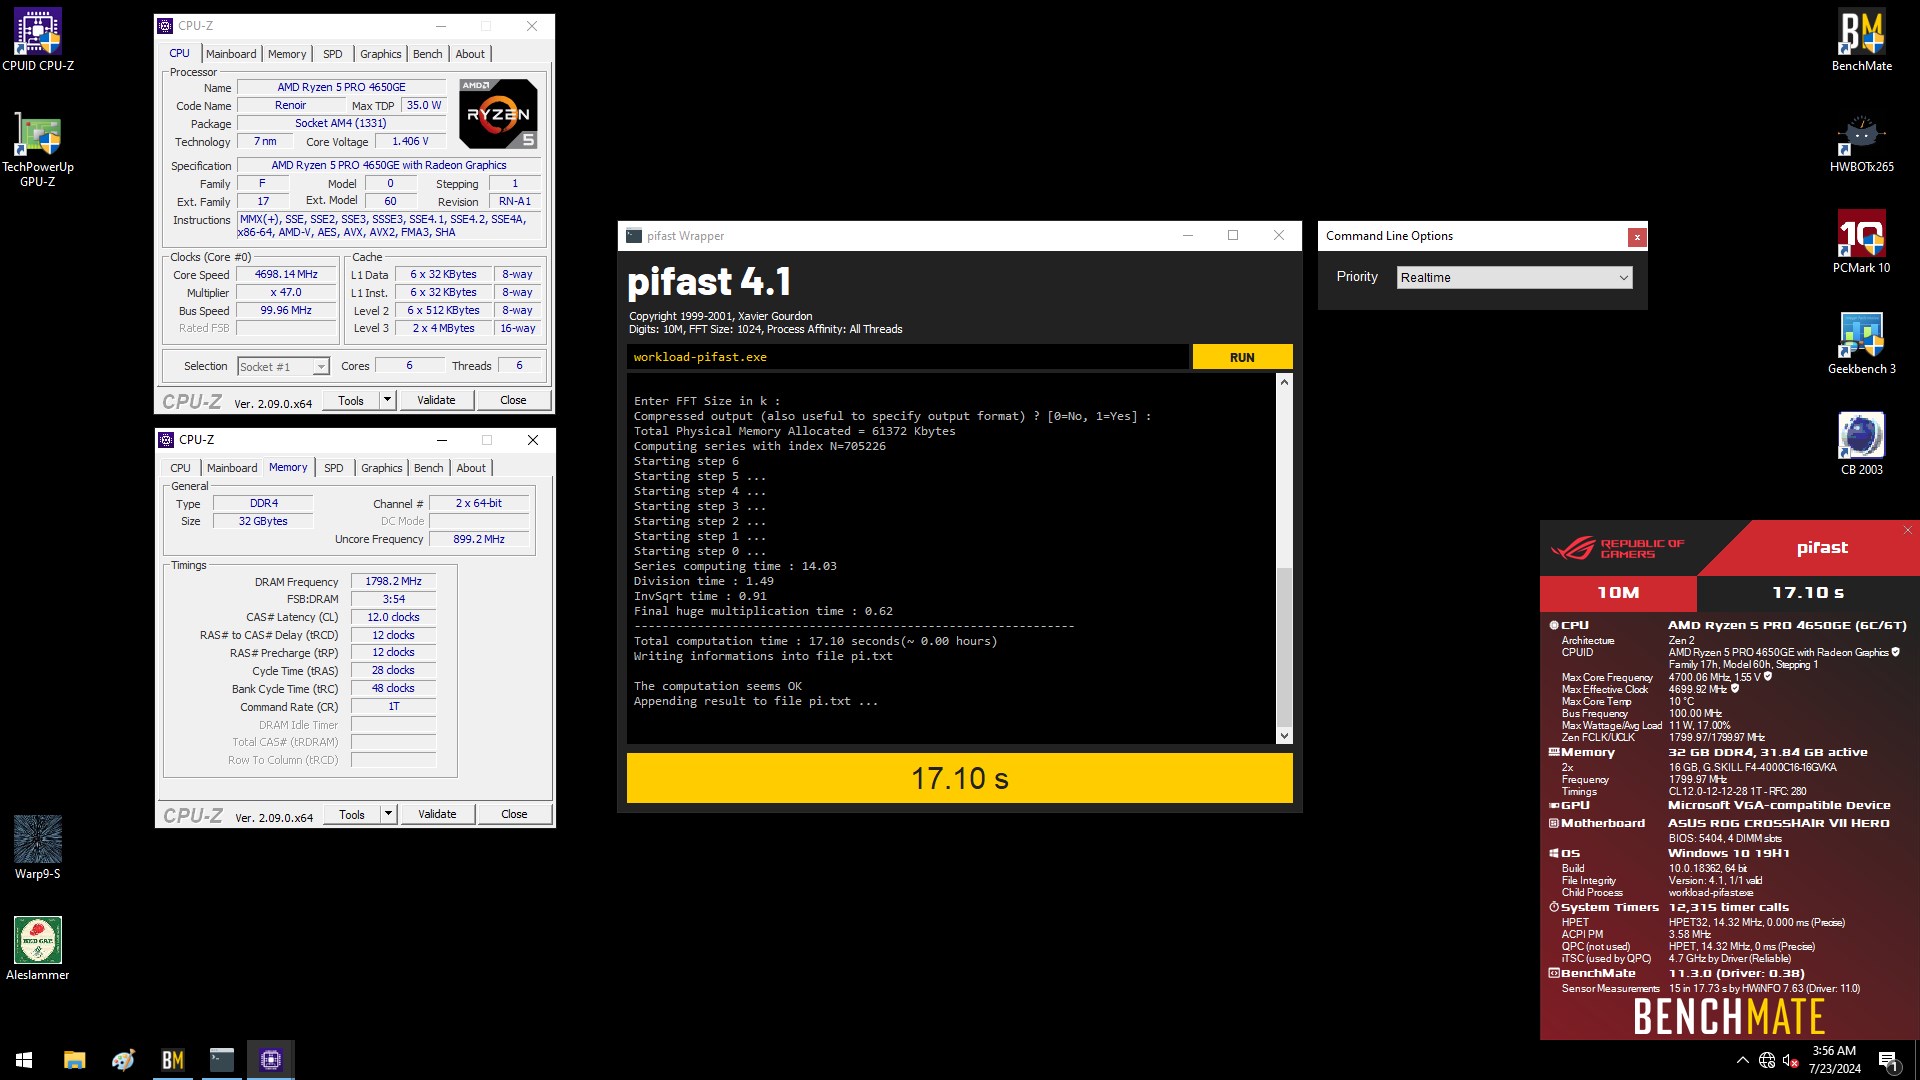The width and height of the screenshot is (1920, 1080).
Task: Click Close in lower CPU-Z window
Action: [514, 814]
